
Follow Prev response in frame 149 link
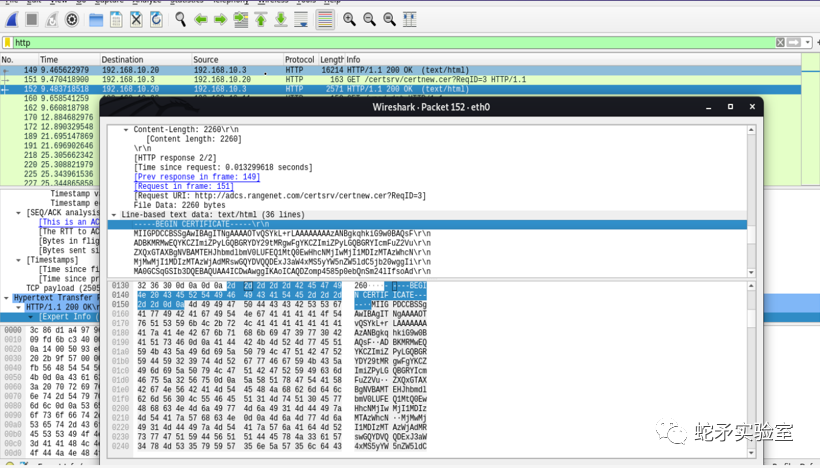coord(197,177)
